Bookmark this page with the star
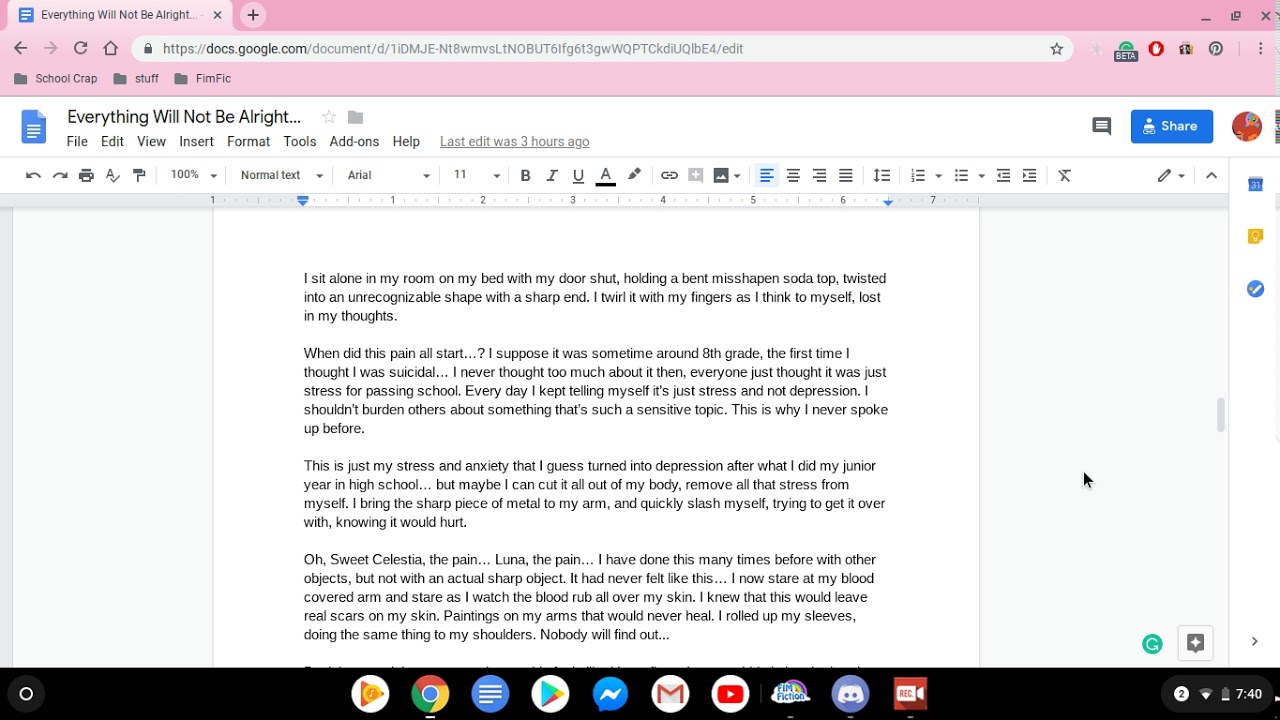This screenshot has height=720, width=1280. coord(1056,48)
